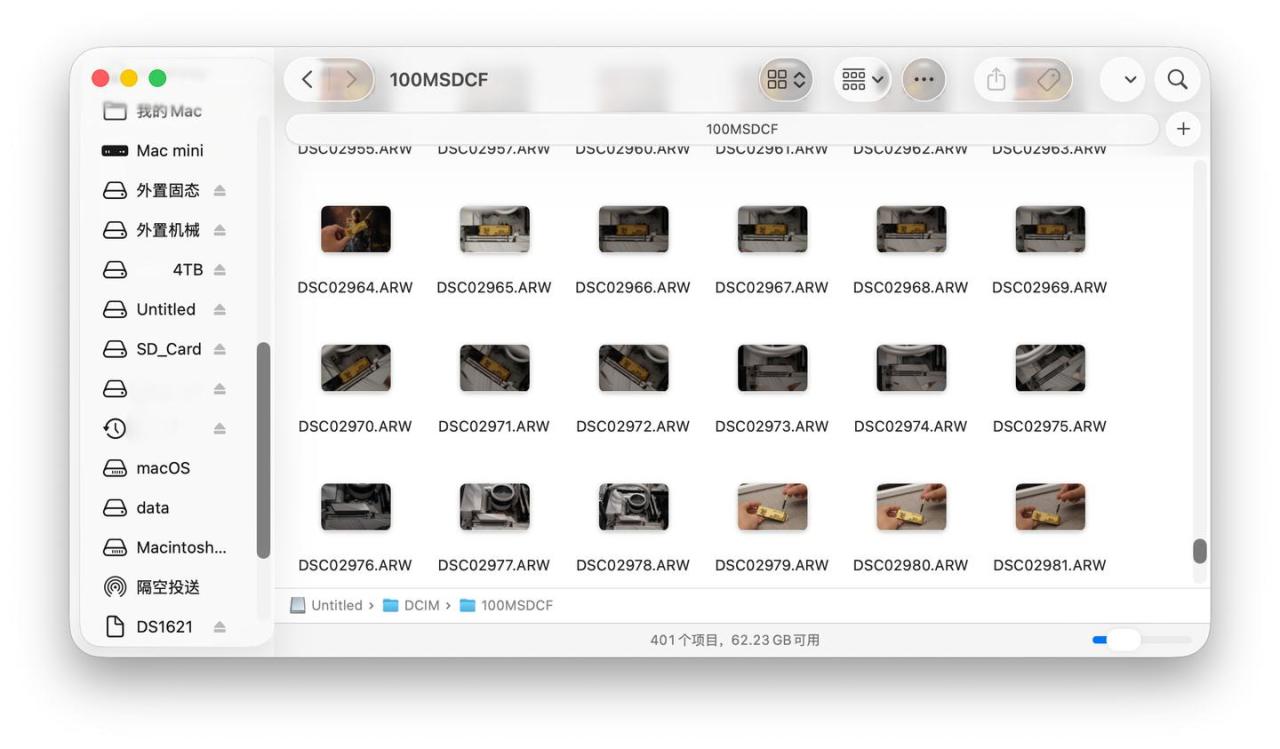Eject the SD_Card volume

tap(220, 350)
